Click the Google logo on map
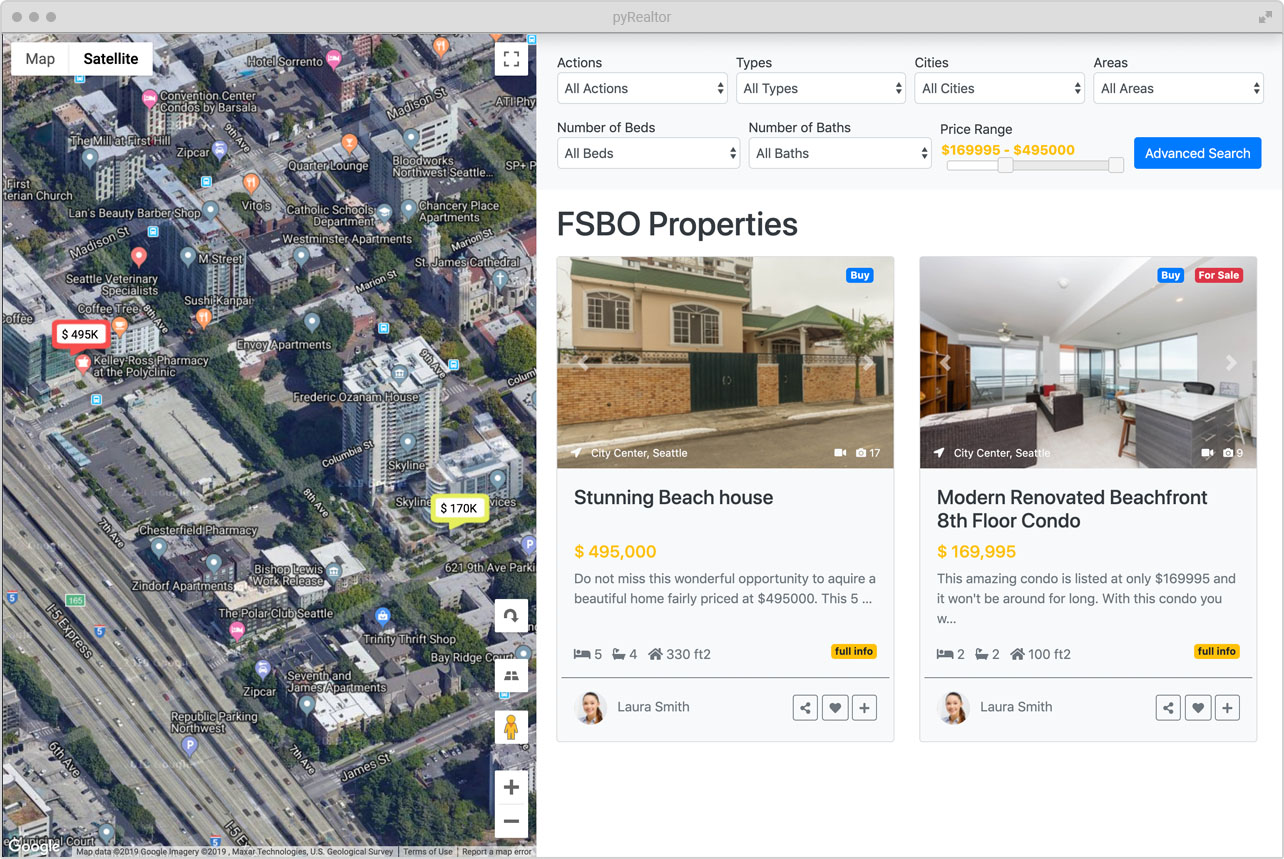This screenshot has width=1284, height=859. click(x=34, y=847)
